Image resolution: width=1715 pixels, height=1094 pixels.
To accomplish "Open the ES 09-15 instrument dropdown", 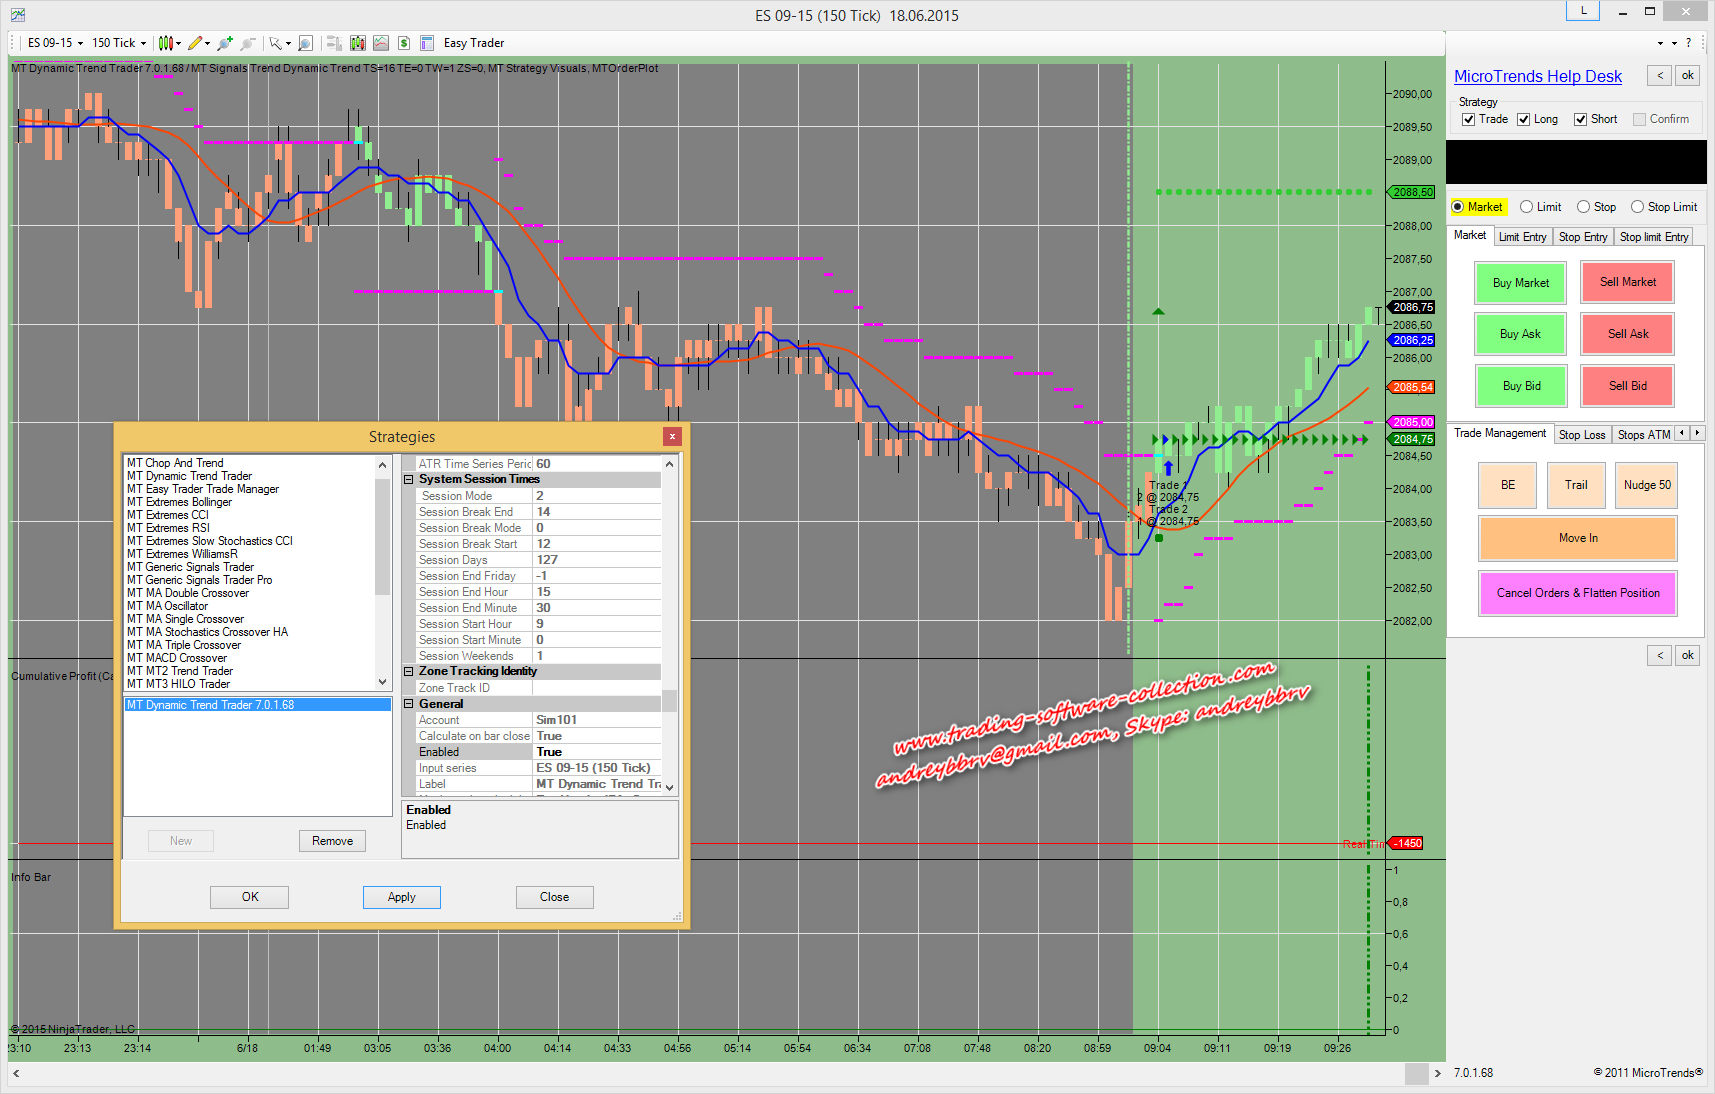I will [x=55, y=43].
